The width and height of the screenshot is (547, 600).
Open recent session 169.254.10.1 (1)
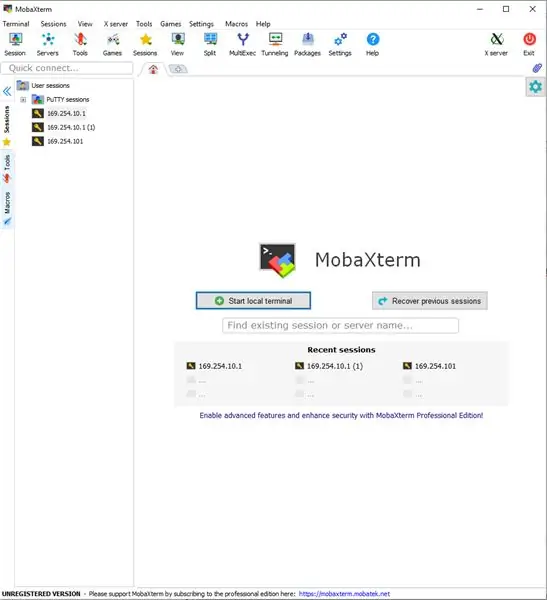(x=329, y=366)
